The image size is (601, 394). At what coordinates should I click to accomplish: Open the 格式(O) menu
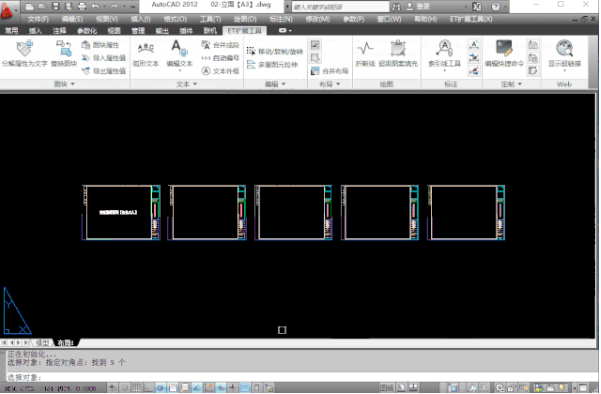tap(175, 19)
